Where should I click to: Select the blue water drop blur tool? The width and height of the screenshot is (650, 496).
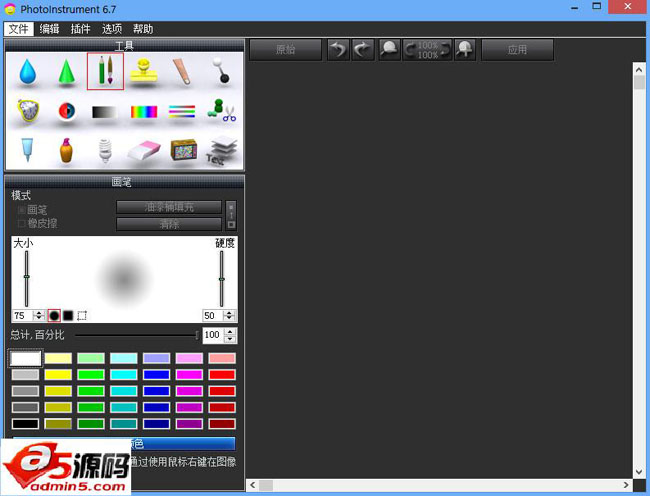coord(27,72)
